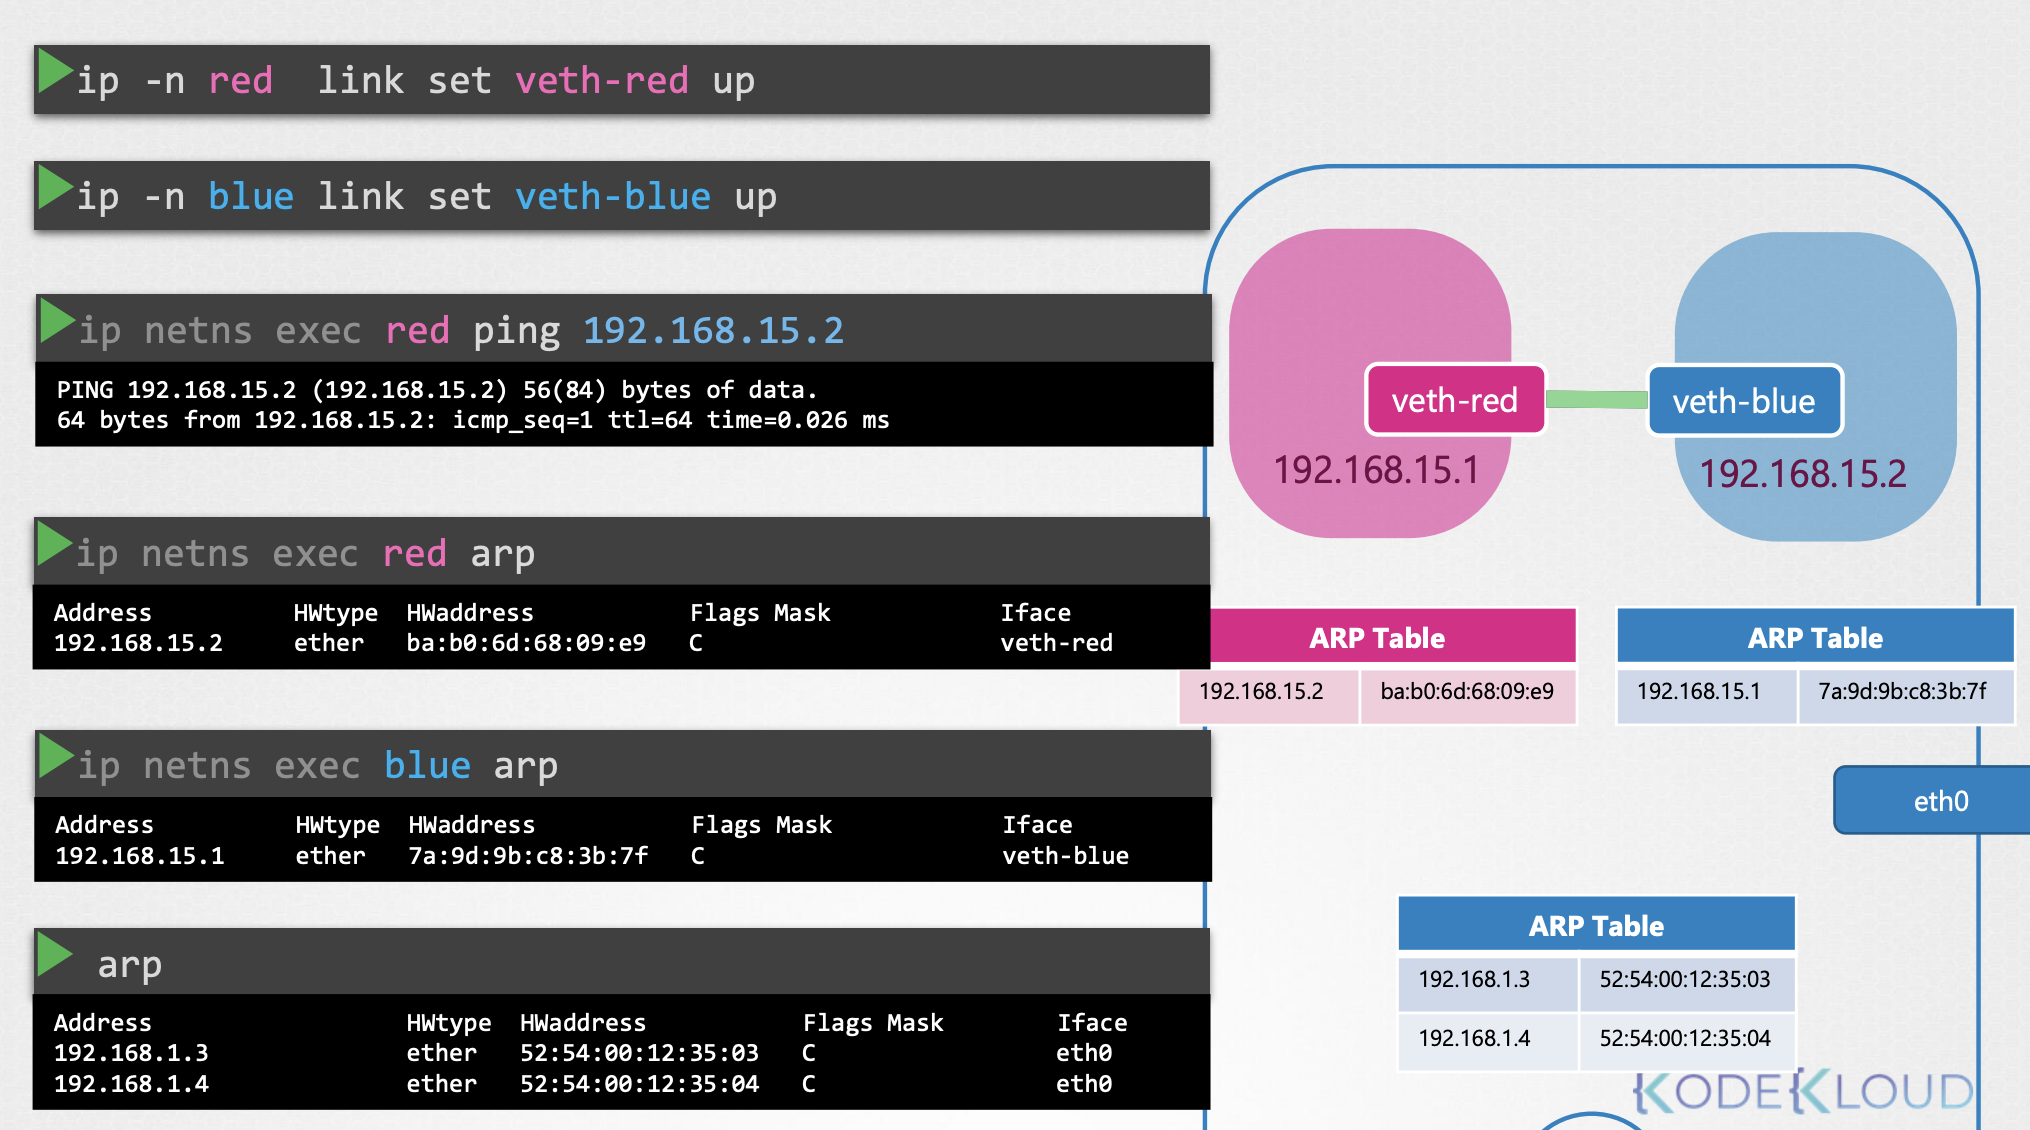Click the green arrow beside the plain arp command

pos(55,955)
